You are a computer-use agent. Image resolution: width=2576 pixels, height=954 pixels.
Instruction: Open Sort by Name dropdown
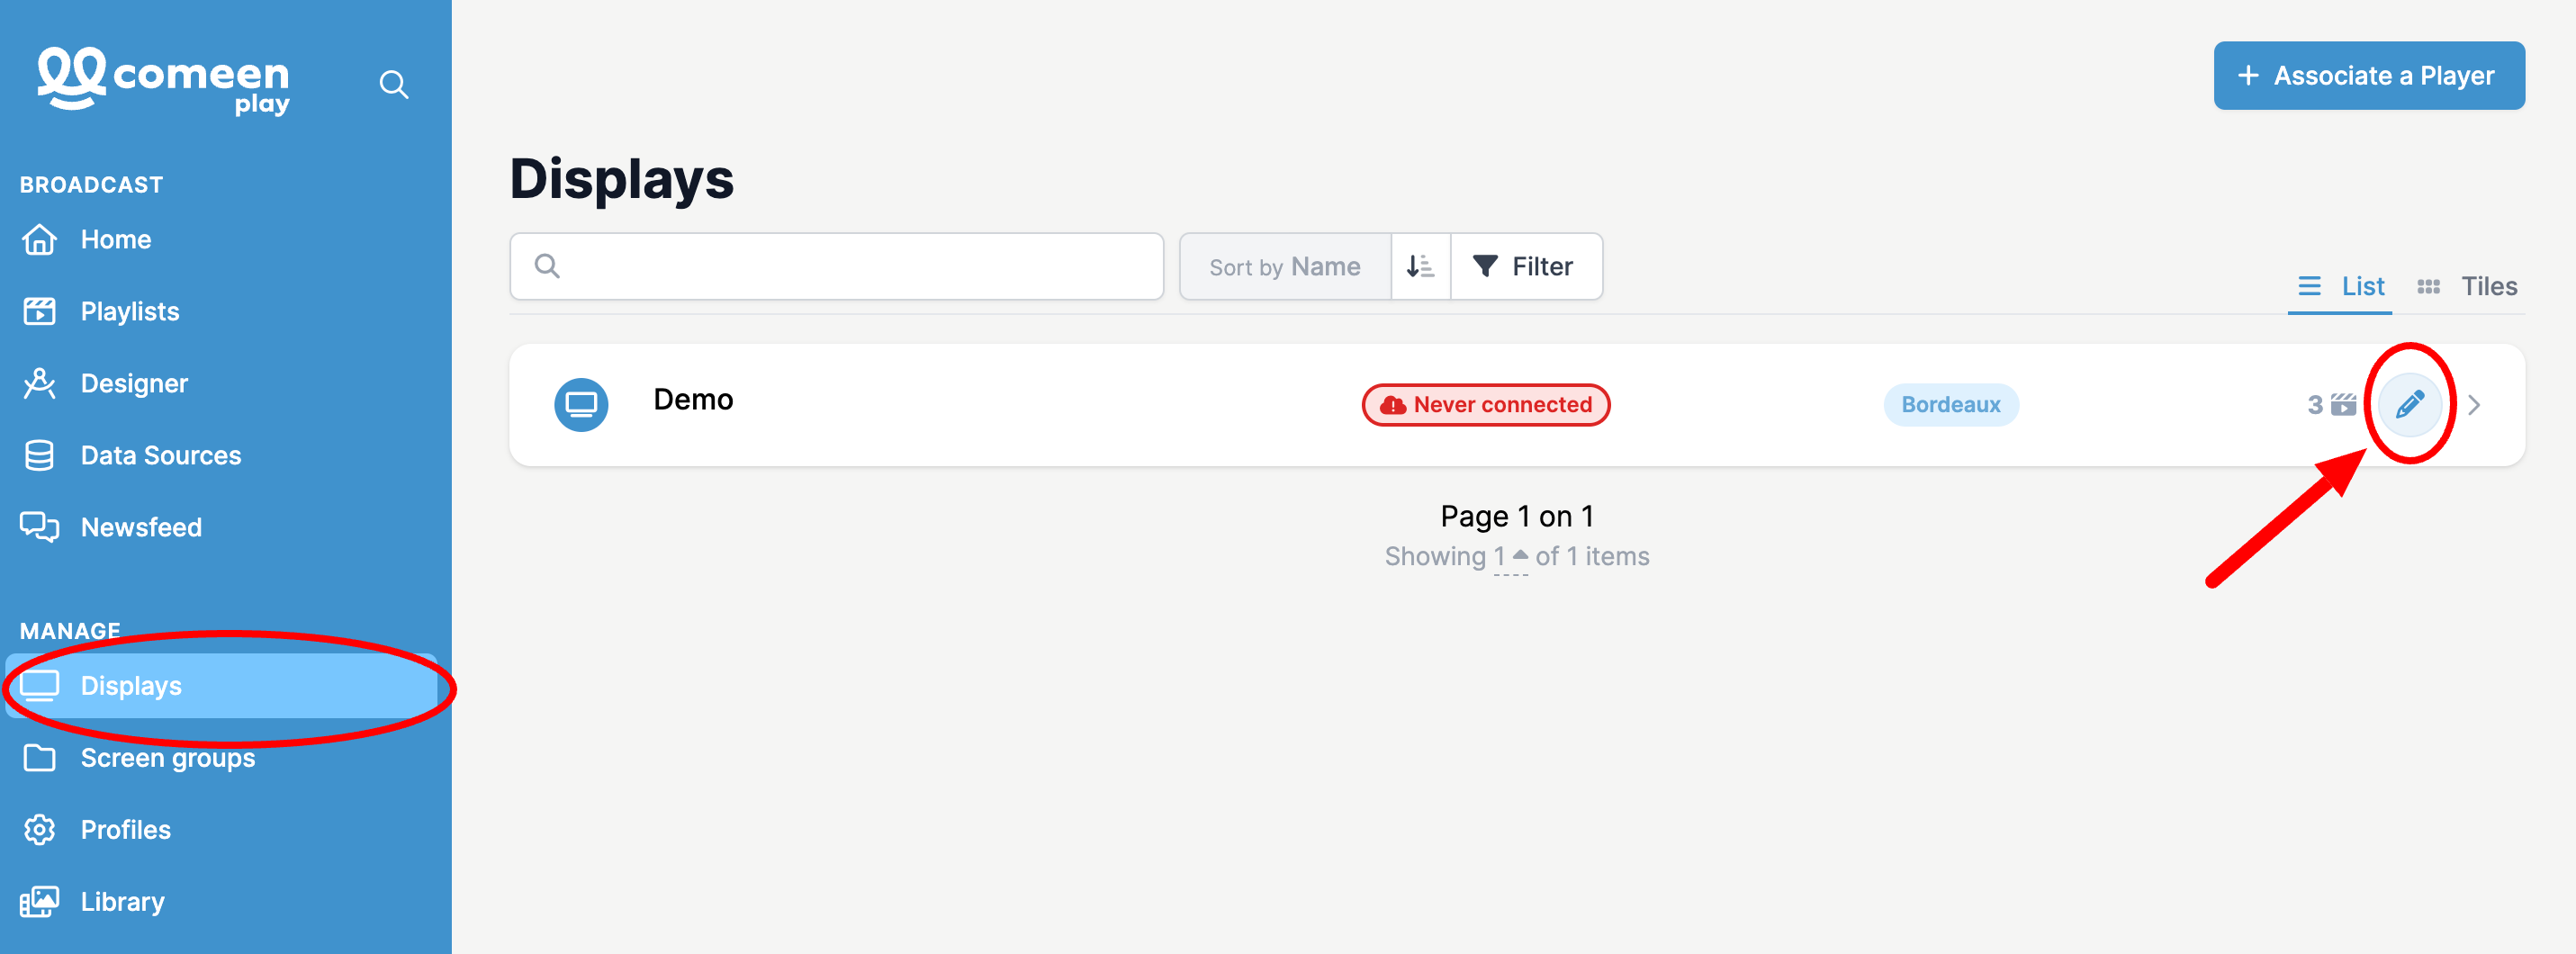point(1285,267)
